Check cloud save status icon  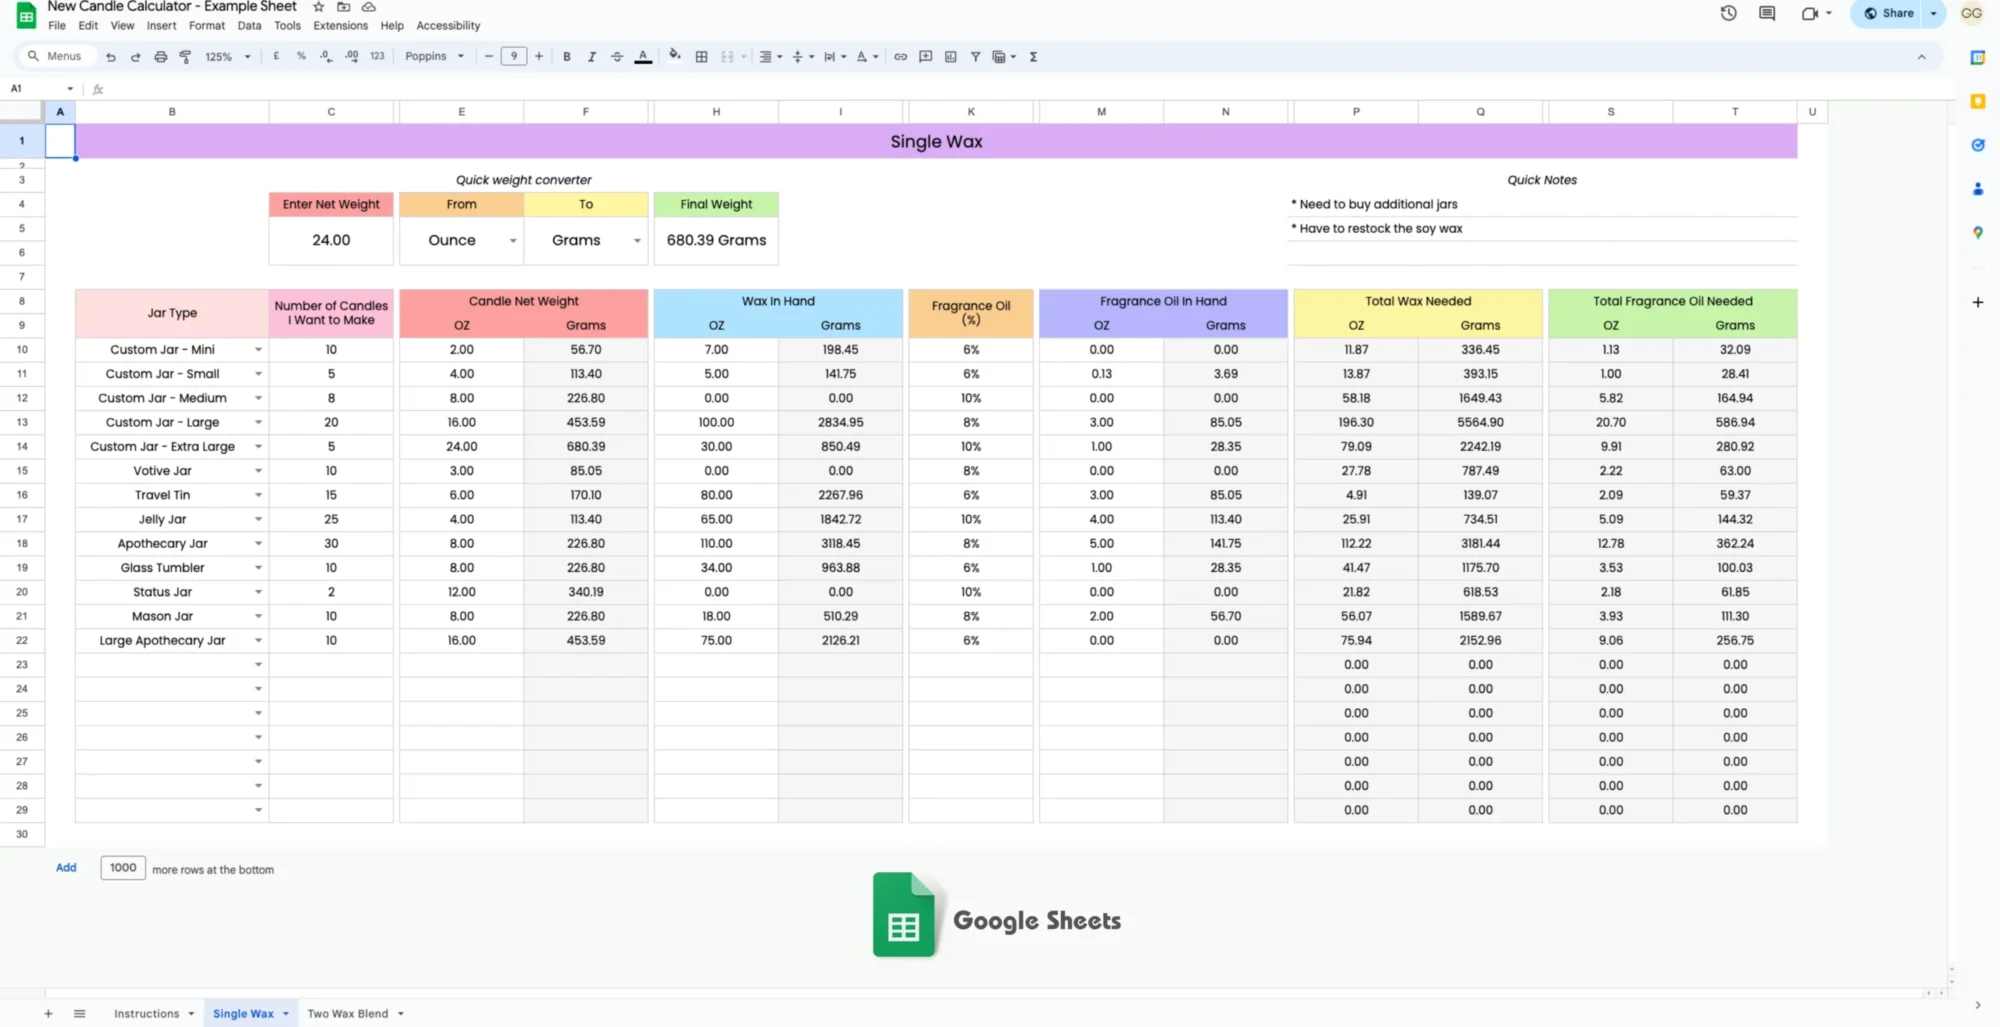[368, 7]
